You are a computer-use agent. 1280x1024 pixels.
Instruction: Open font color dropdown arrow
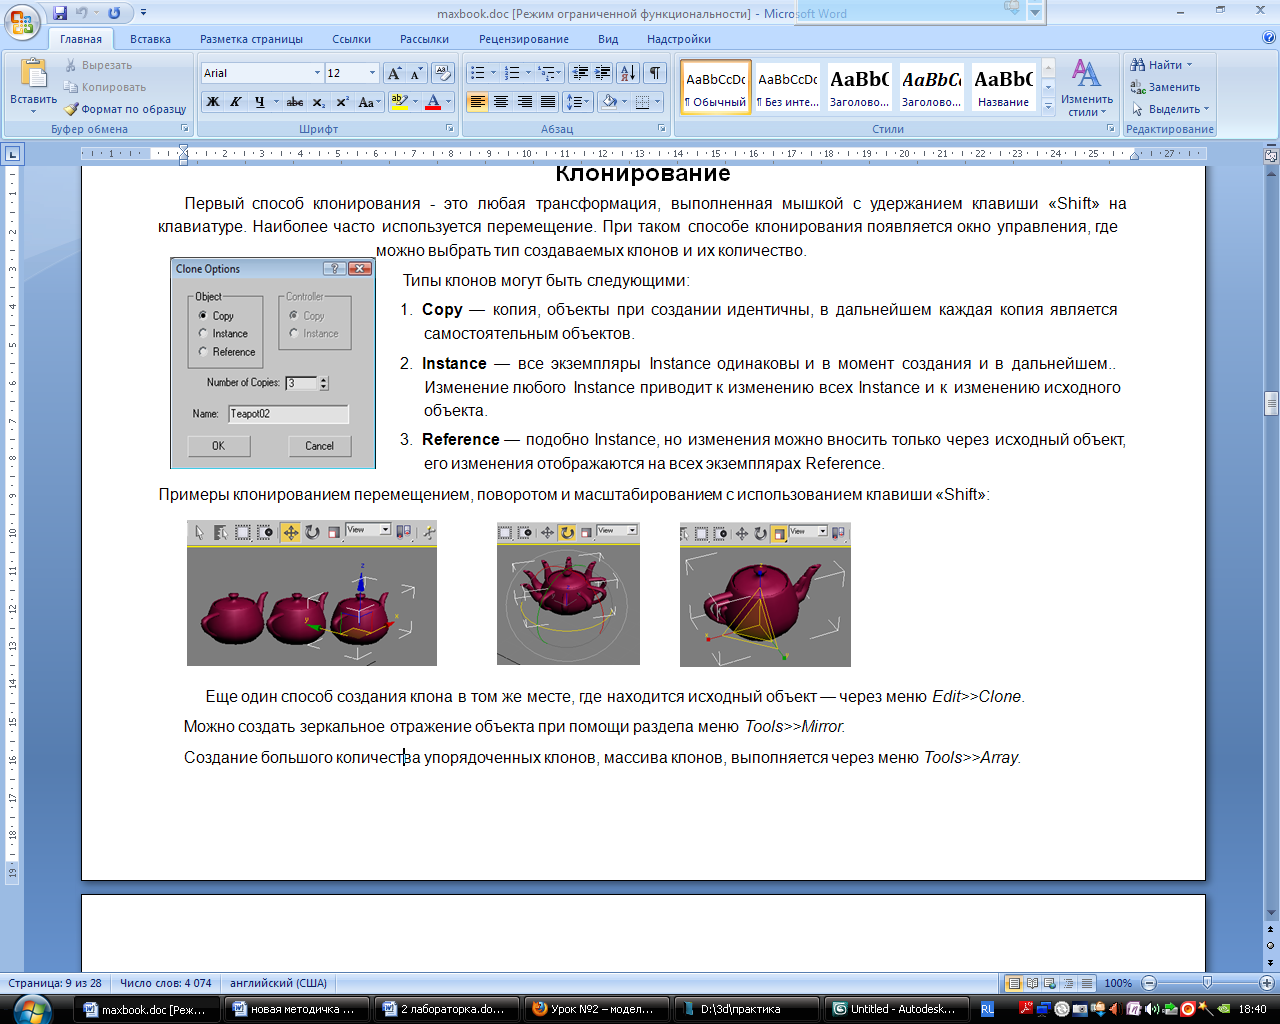[448, 102]
